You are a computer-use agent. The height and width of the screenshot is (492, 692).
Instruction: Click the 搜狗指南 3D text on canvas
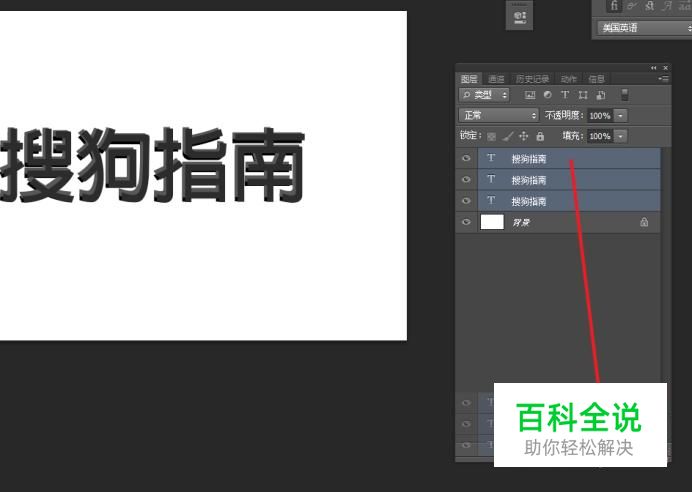[152, 165]
